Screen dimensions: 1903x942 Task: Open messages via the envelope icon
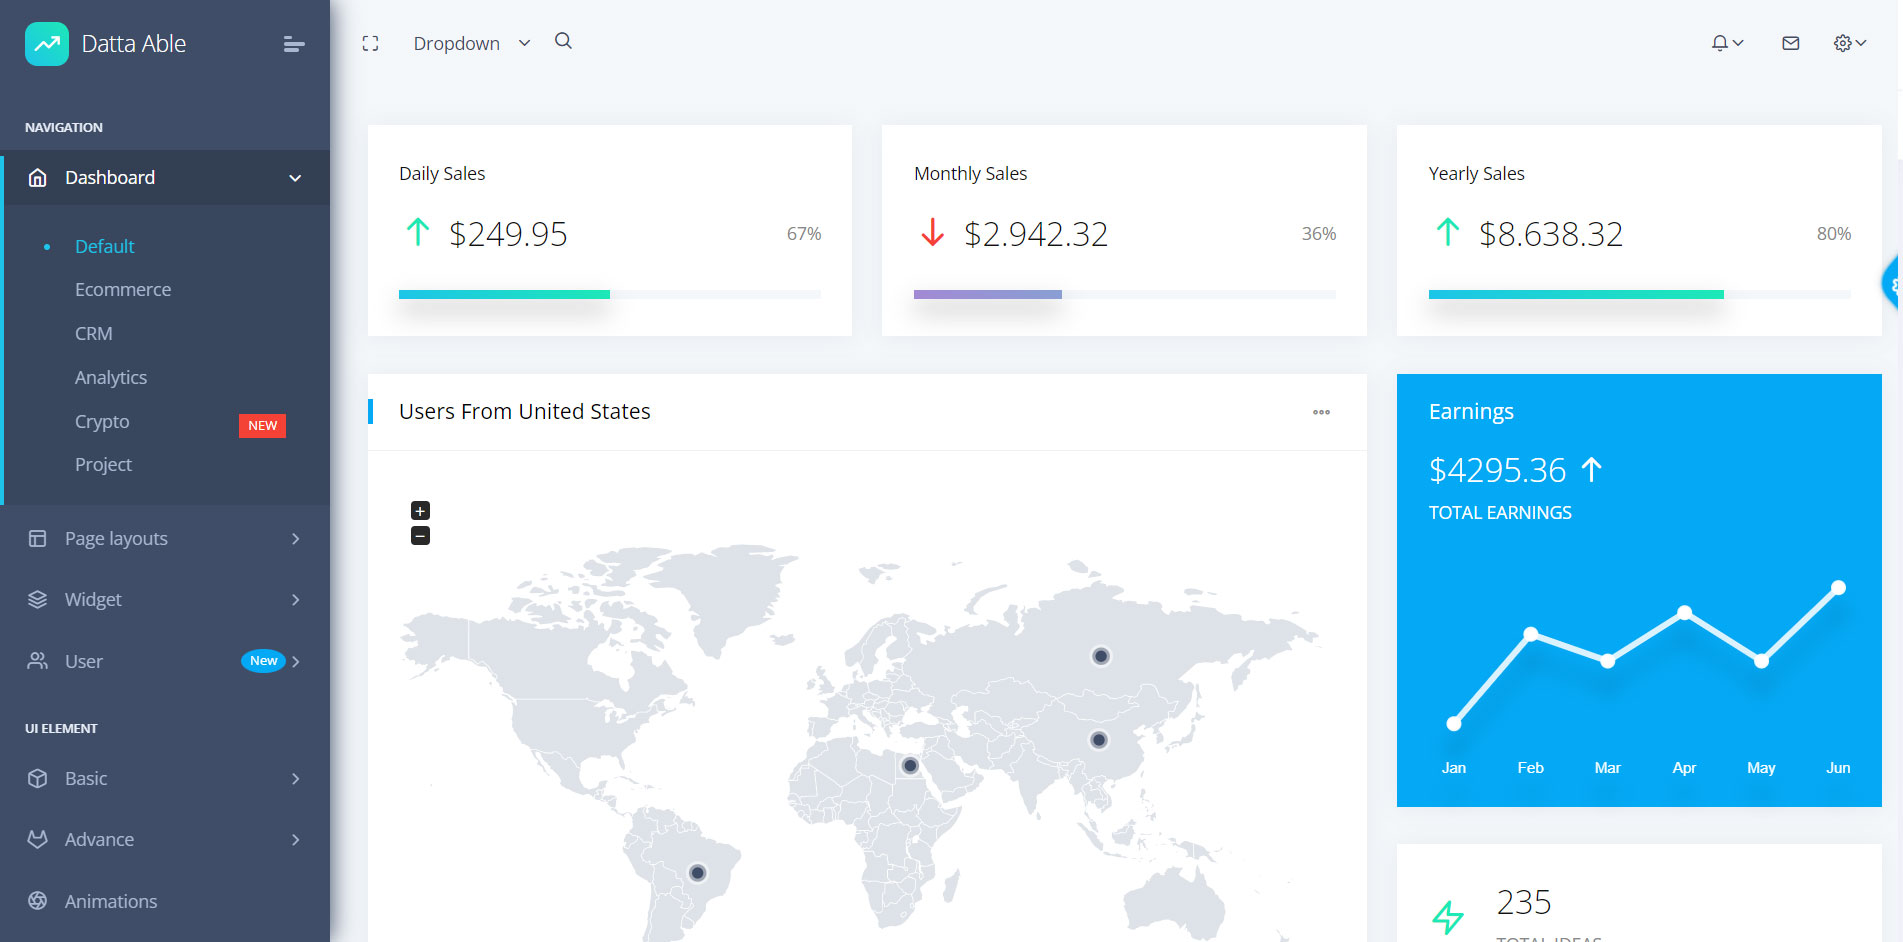click(1790, 43)
